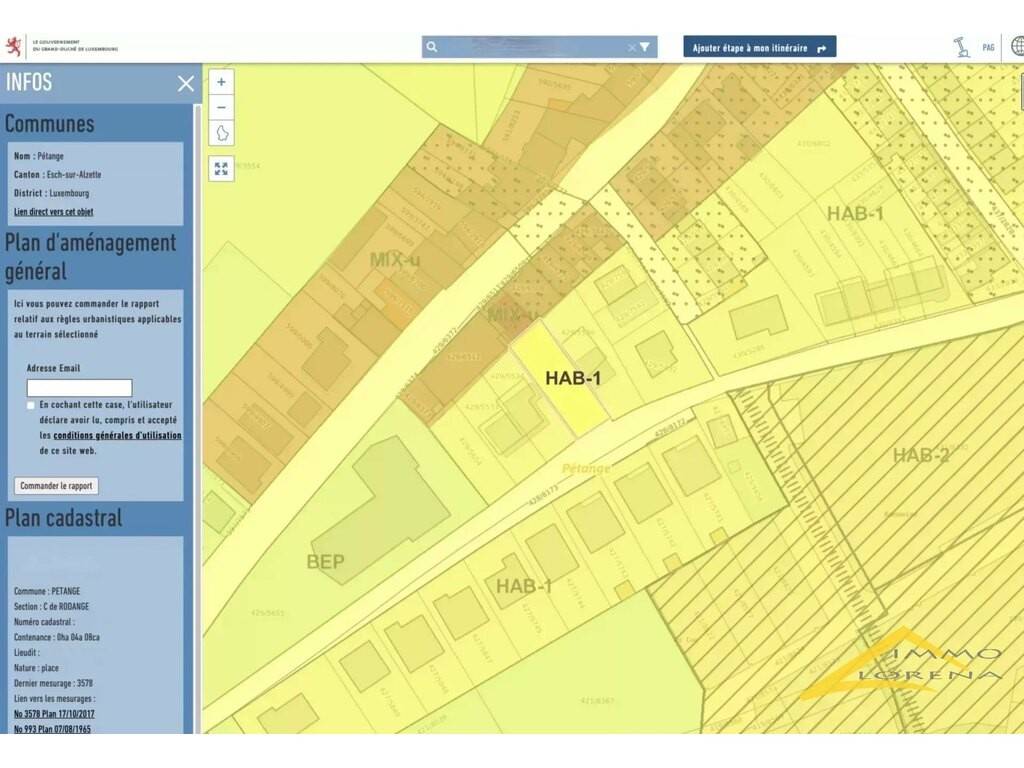The height and width of the screenshot is (768, 1024).
Task: Open Lien direct vers cet objet
Action: 54,212
